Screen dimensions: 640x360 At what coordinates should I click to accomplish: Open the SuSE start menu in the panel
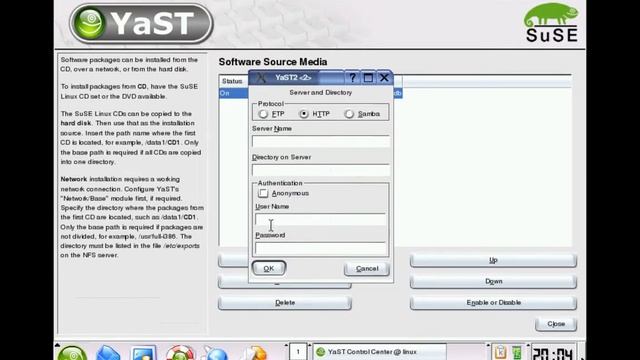72,353
